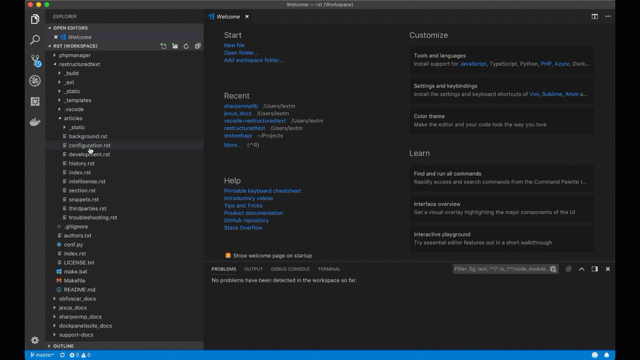Viewport: 640px width, 360px height.
Task: Click Add workspace folder... link
Action: [x=253, y=60]
